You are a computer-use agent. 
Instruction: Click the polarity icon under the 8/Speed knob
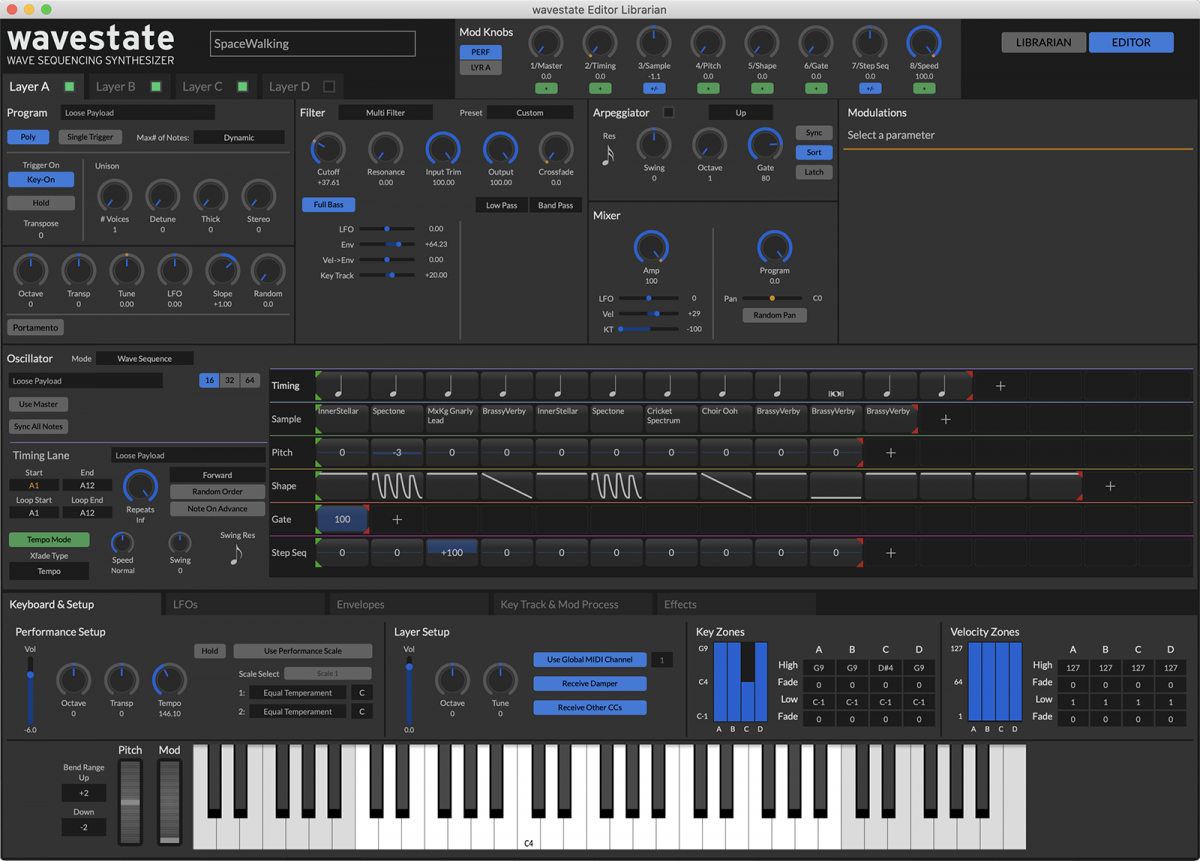point(923,89)
